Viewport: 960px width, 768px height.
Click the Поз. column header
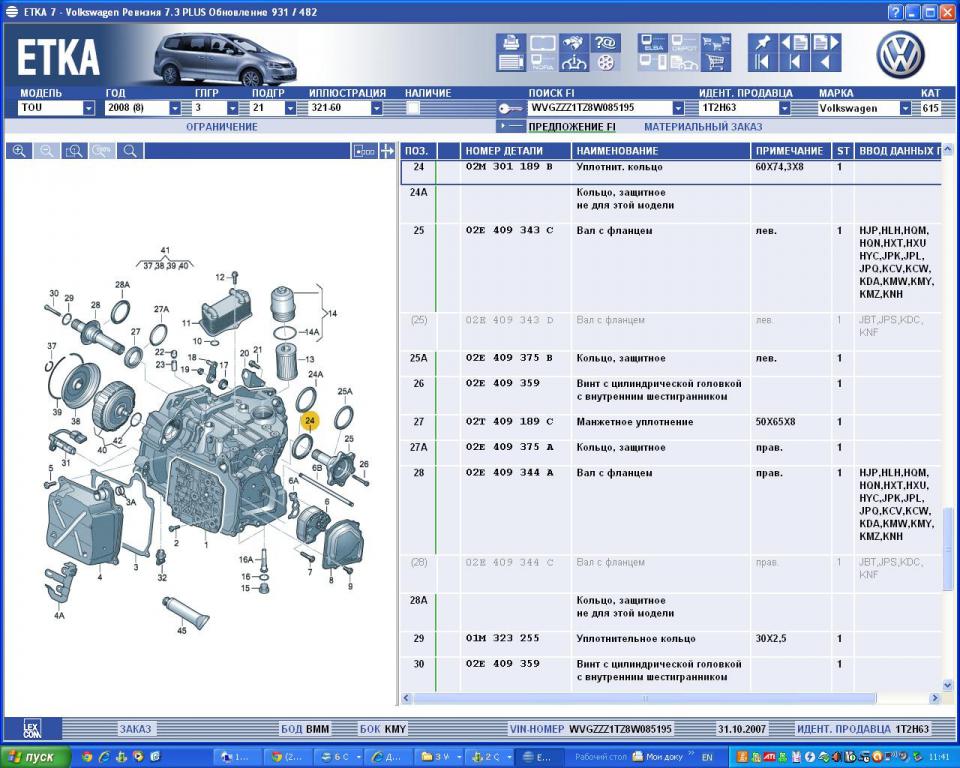click(x=418, y=151)
